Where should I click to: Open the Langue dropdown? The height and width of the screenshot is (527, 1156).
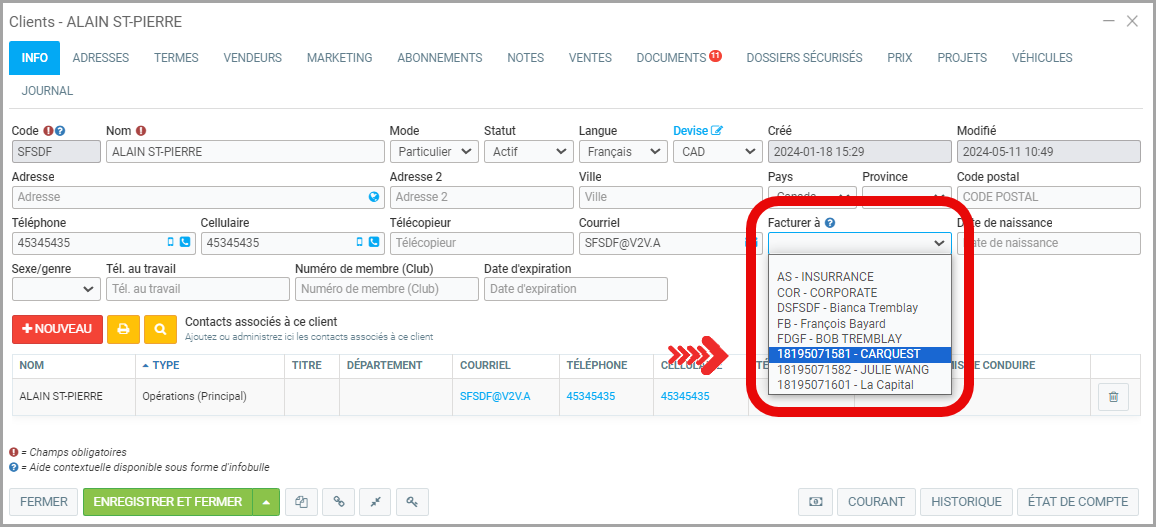(622, 152)
